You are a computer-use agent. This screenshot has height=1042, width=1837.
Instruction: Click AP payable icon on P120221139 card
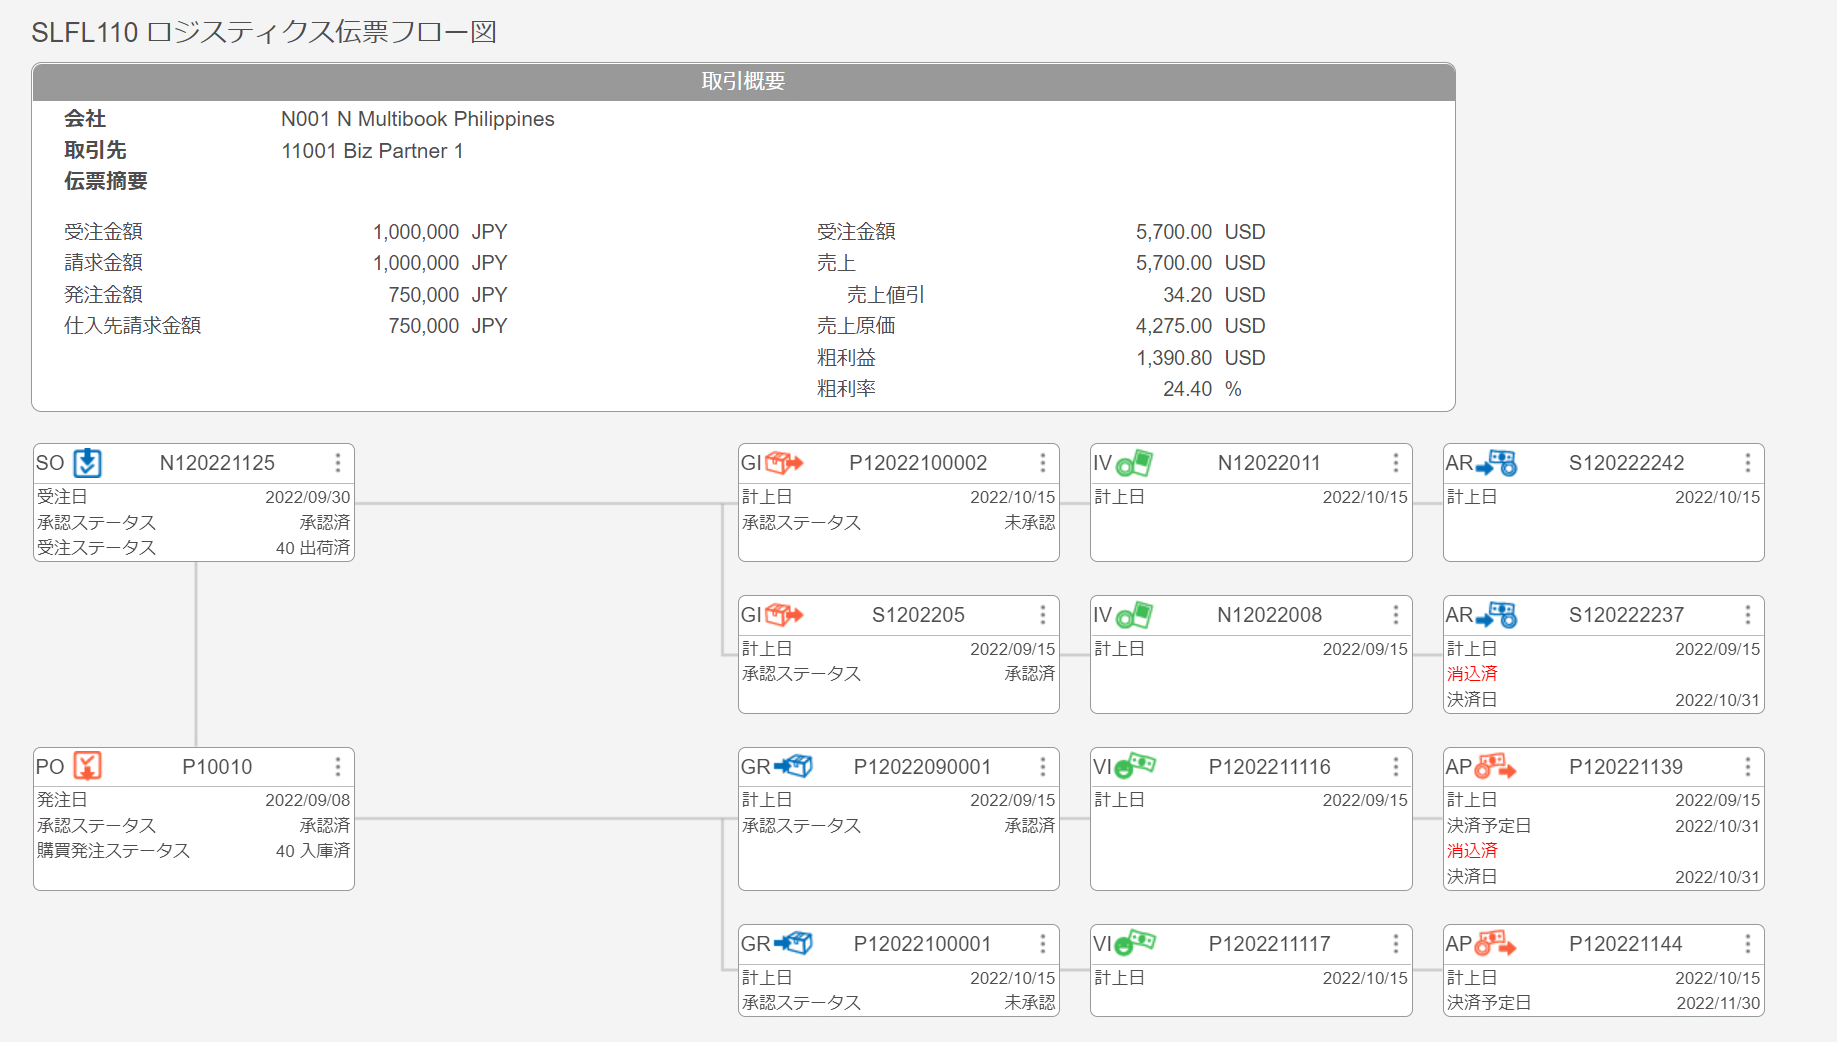pos(1496,767)
